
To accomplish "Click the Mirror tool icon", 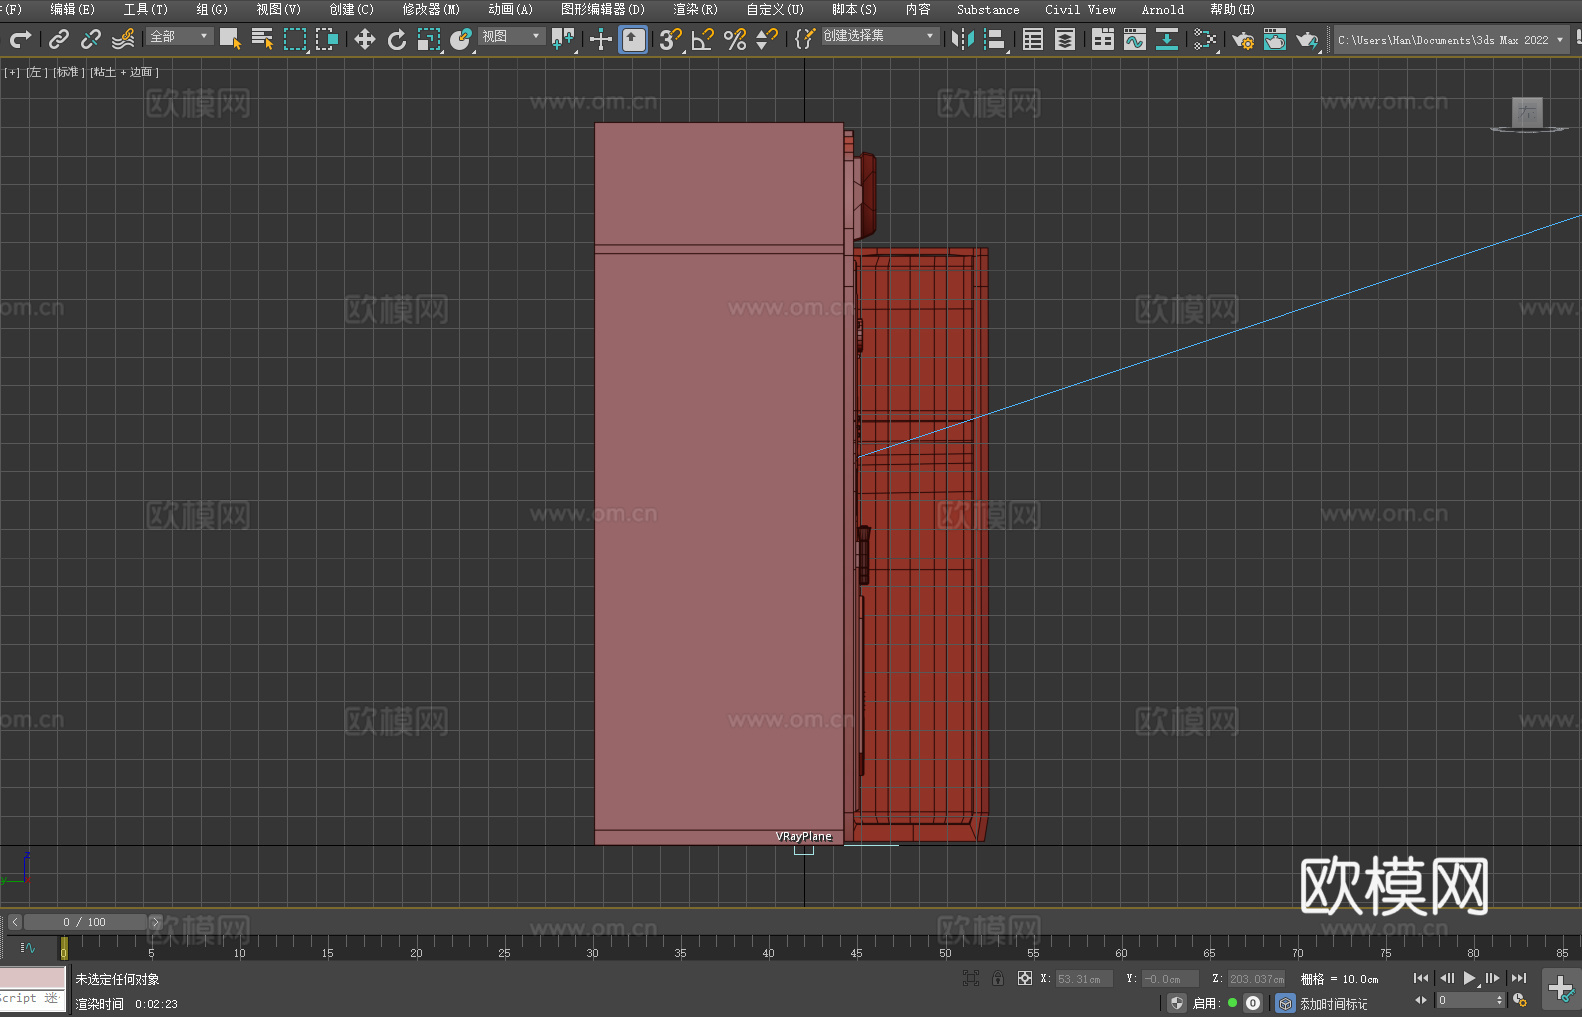I will point(963,39).
